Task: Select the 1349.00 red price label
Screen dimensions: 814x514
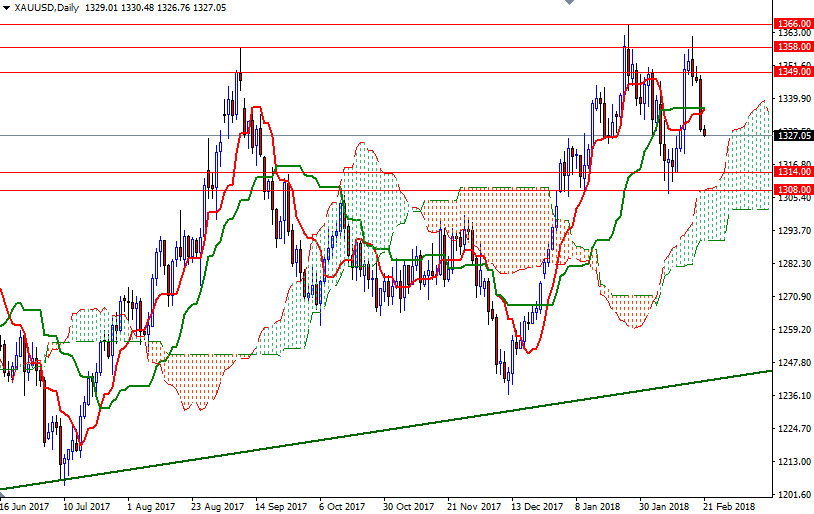Action: [792, 71]
